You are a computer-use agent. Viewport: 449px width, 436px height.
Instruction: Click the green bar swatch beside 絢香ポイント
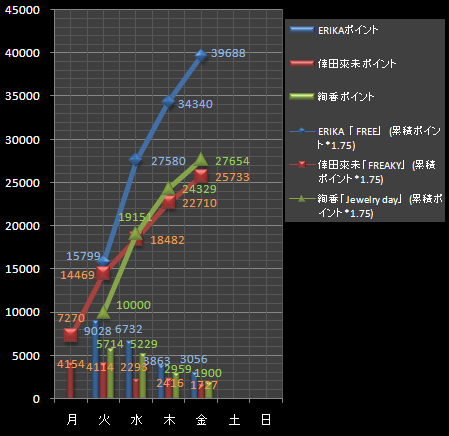pyautogui.click(x=302, y=97)
